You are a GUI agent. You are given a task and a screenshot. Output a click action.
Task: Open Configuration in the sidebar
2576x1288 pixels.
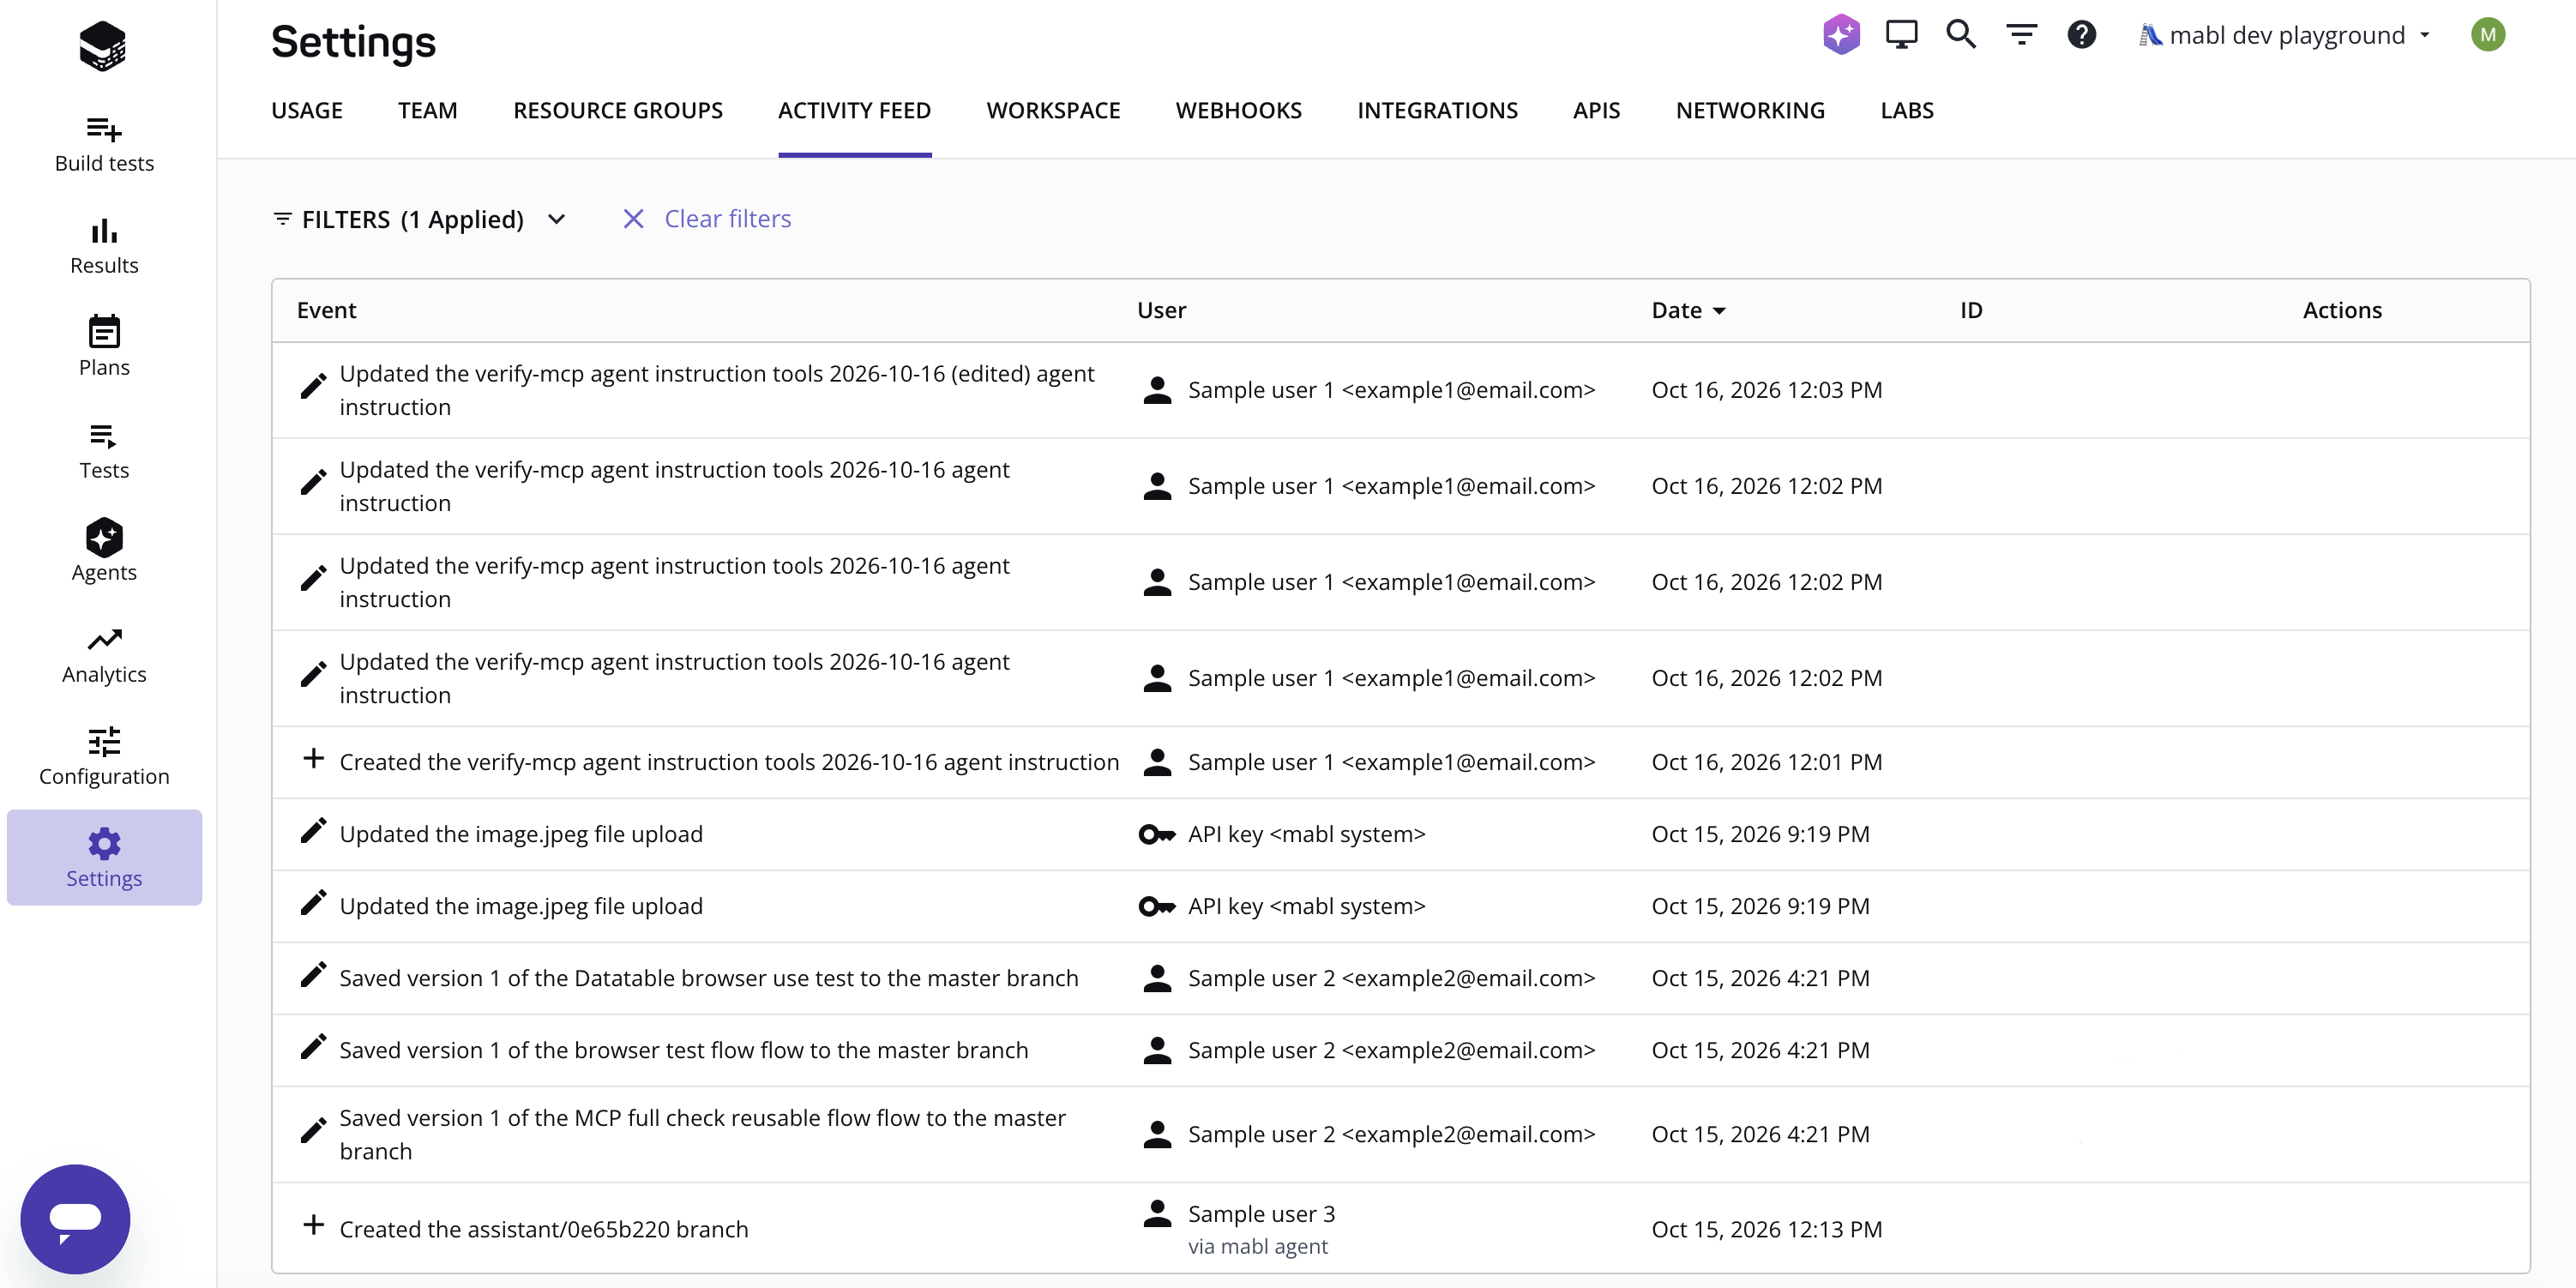coord(104,757)
